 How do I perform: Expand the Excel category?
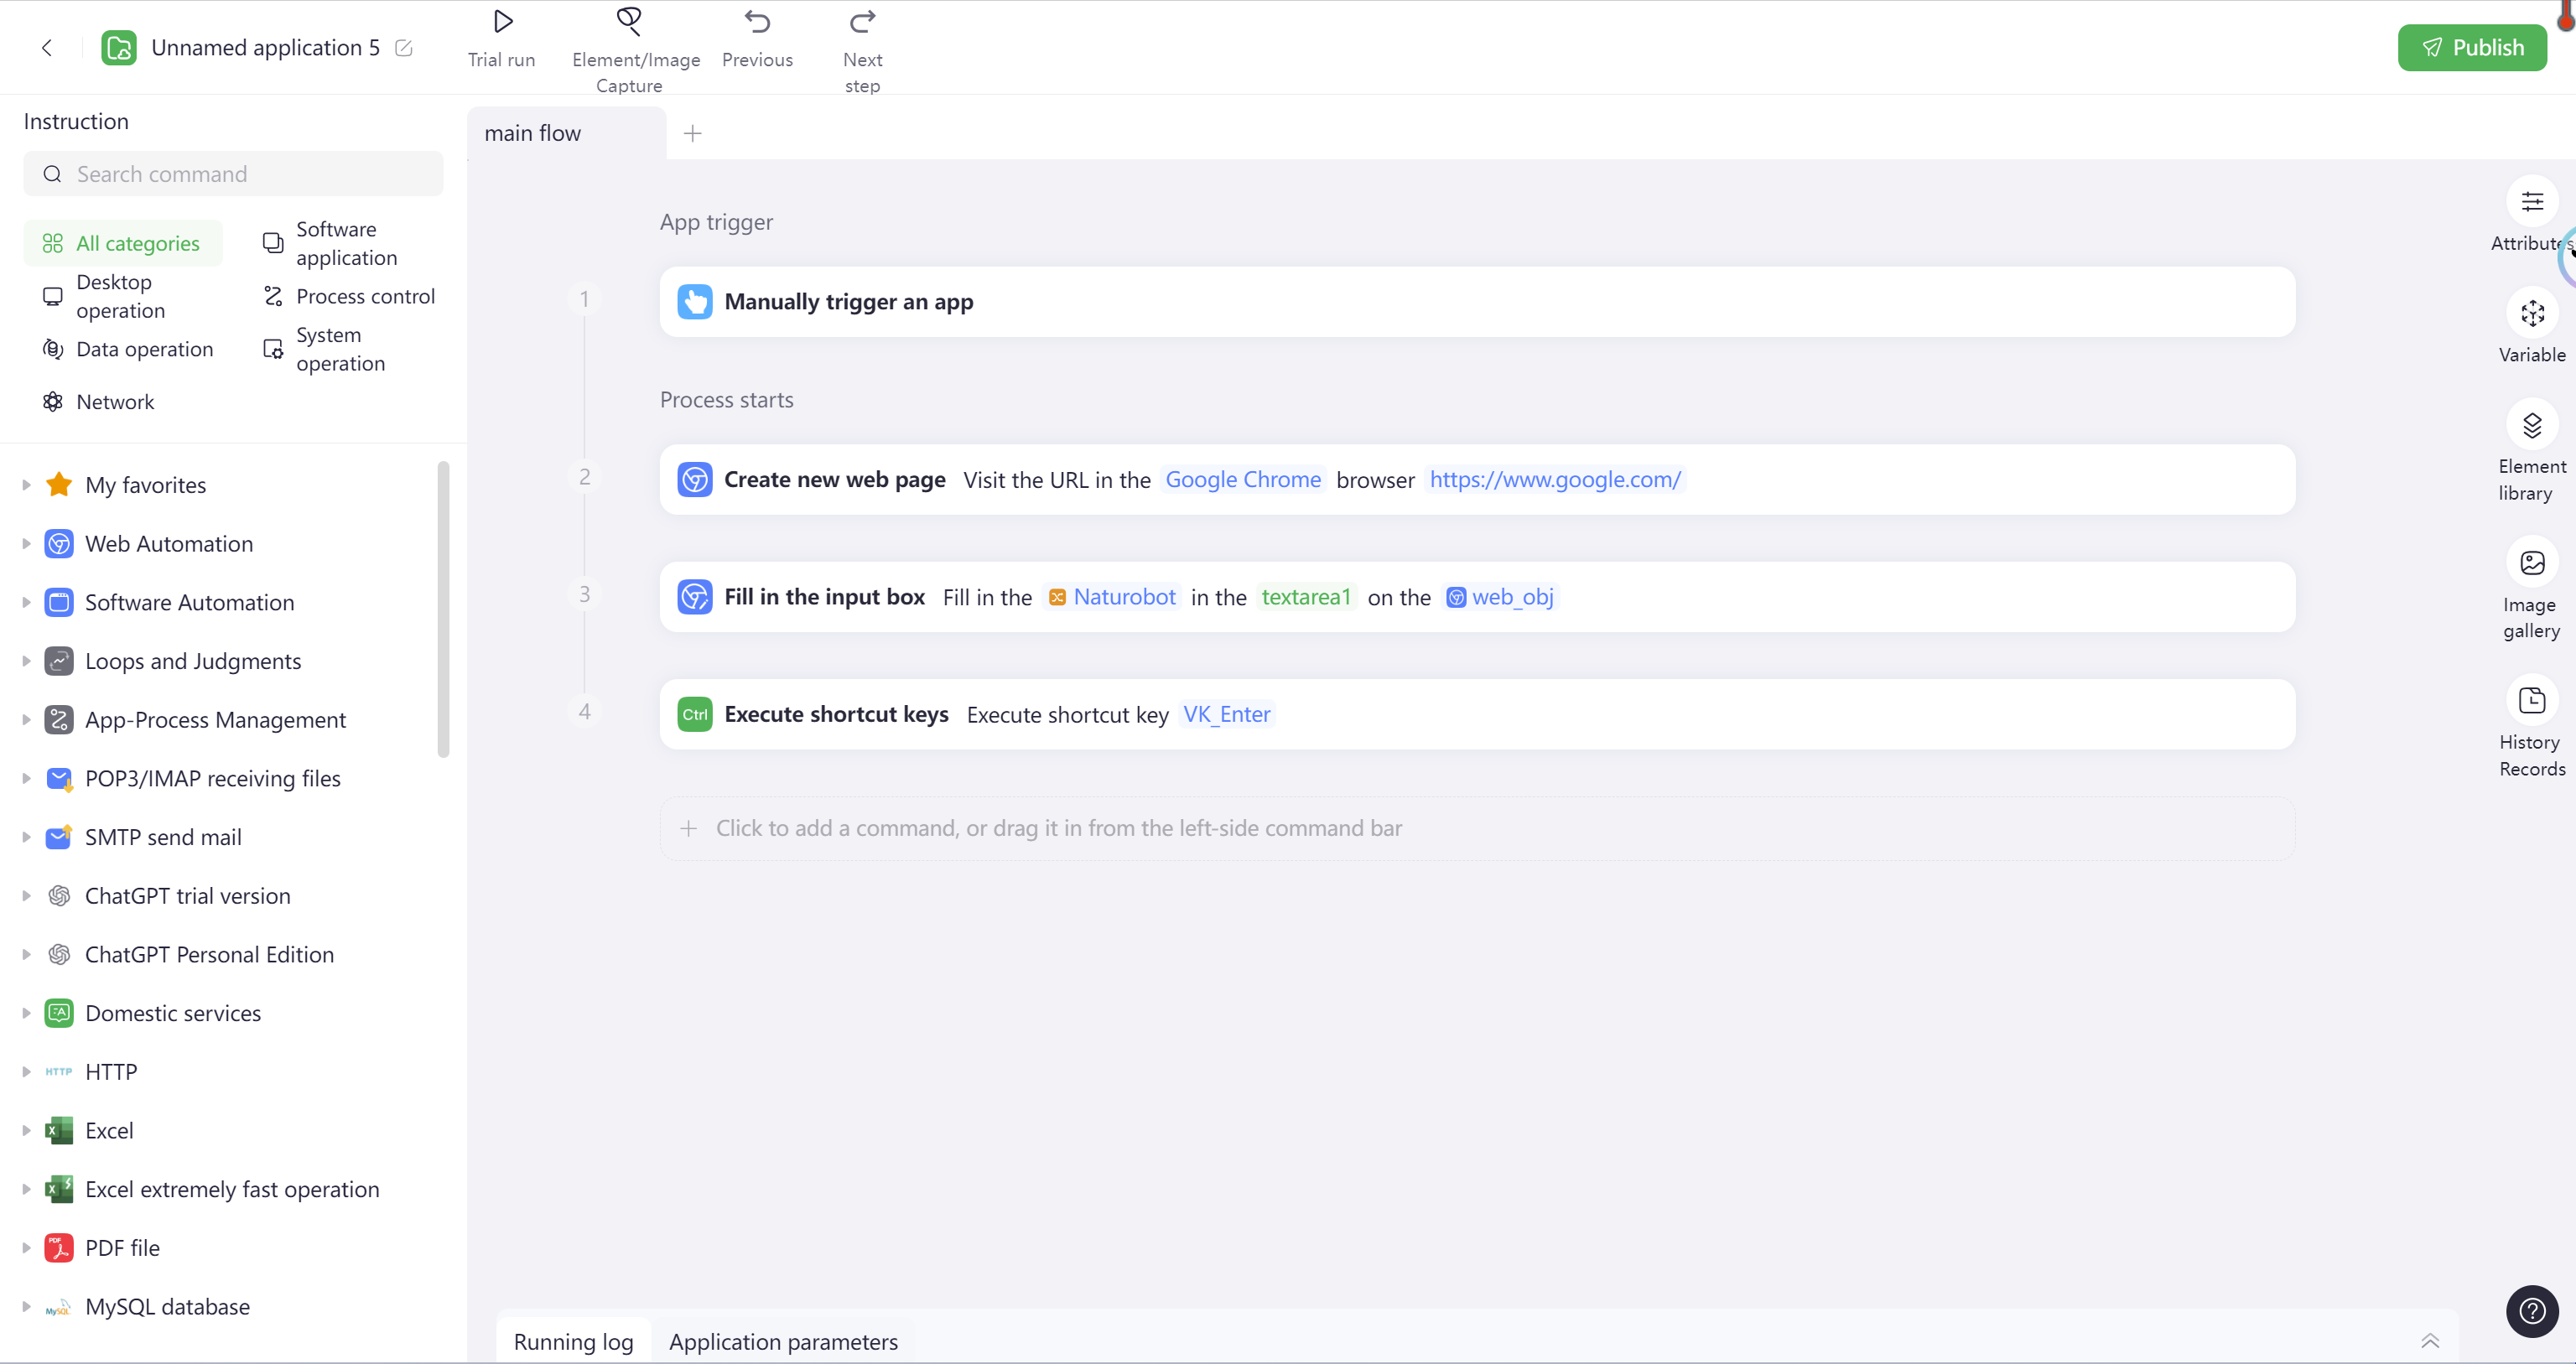(25, 1131)
